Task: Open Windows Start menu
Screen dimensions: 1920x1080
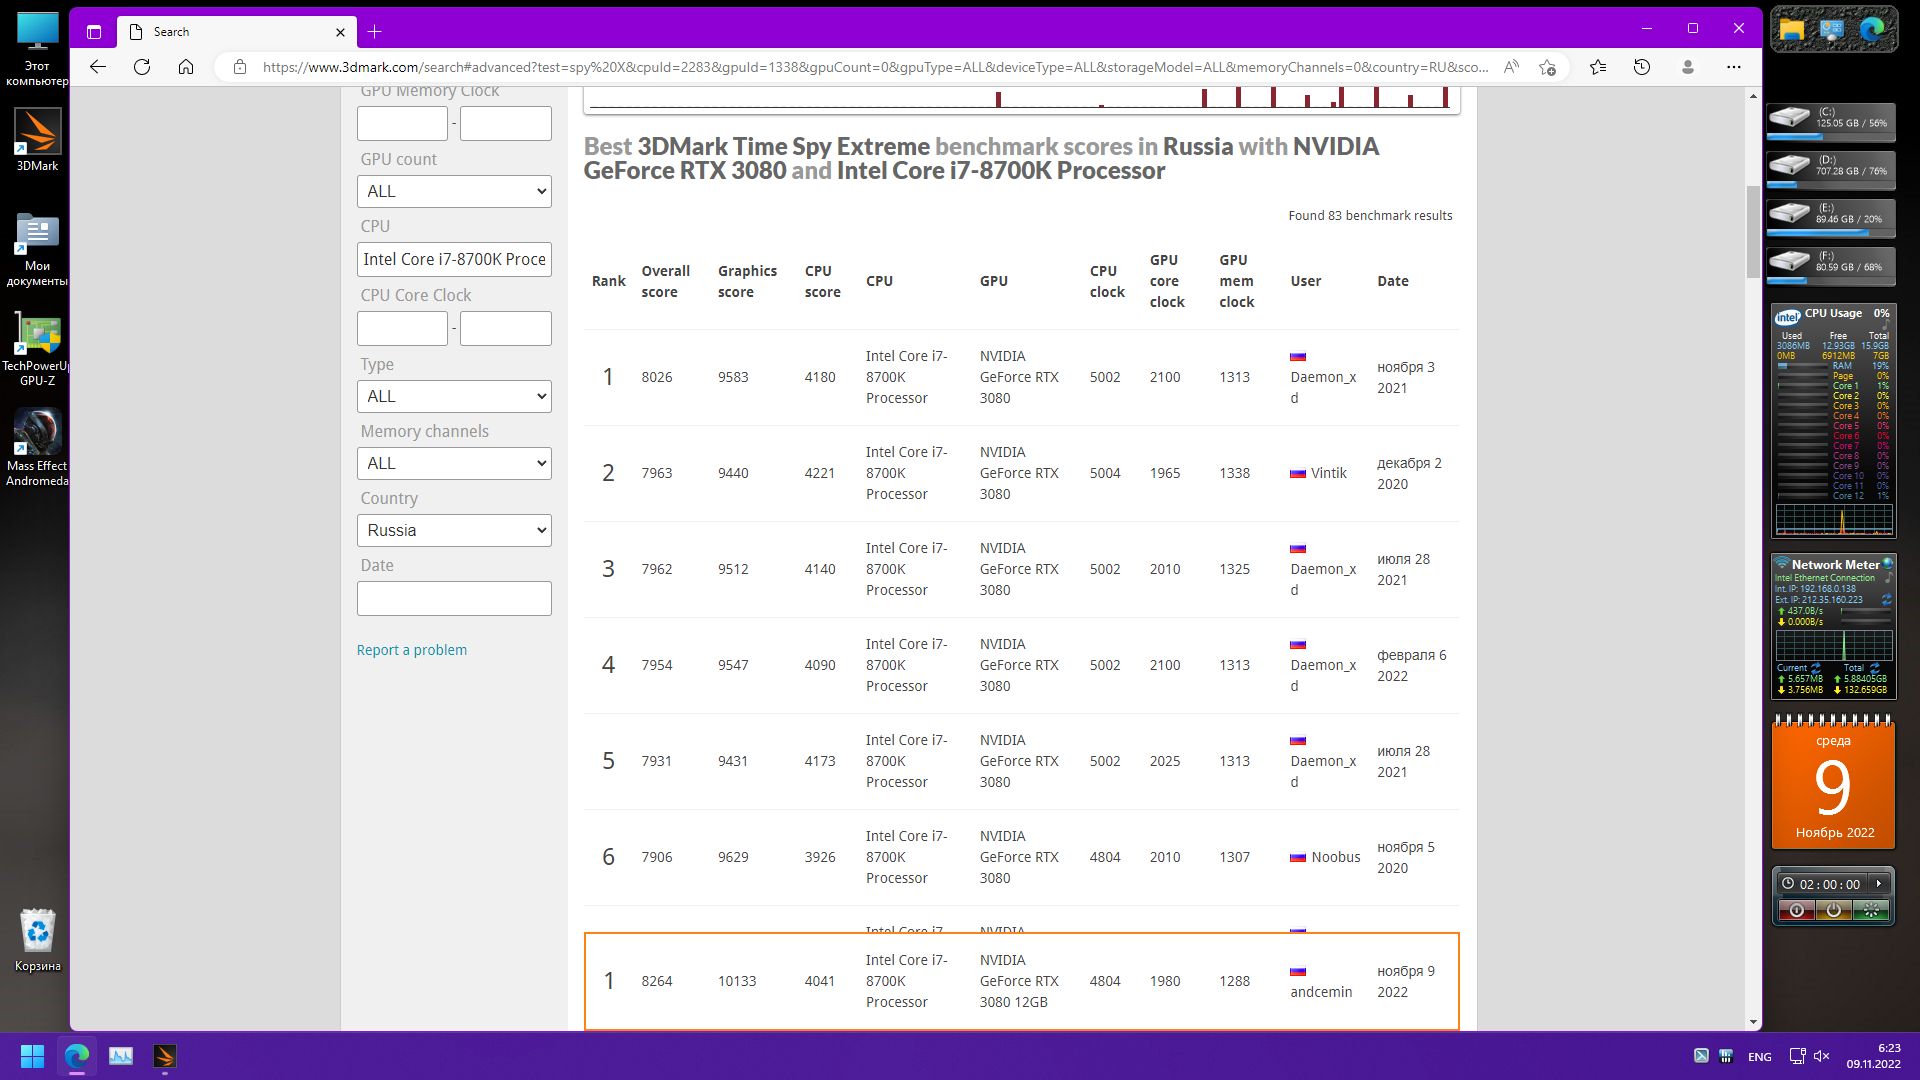Action: 32,1056
